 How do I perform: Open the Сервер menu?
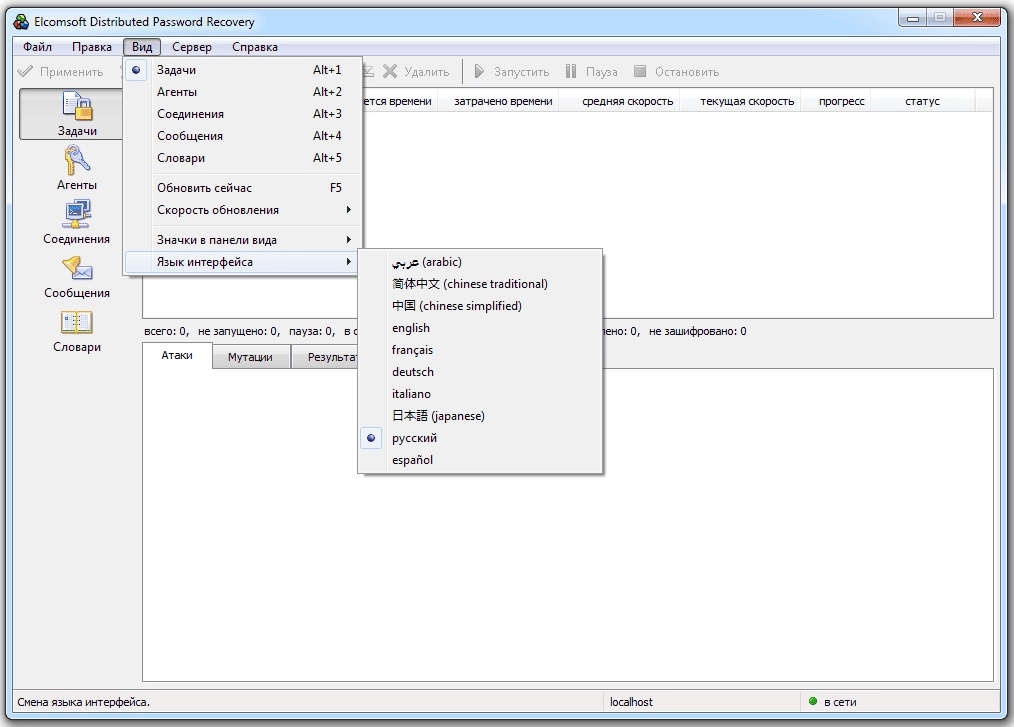[x=191, y=47]
